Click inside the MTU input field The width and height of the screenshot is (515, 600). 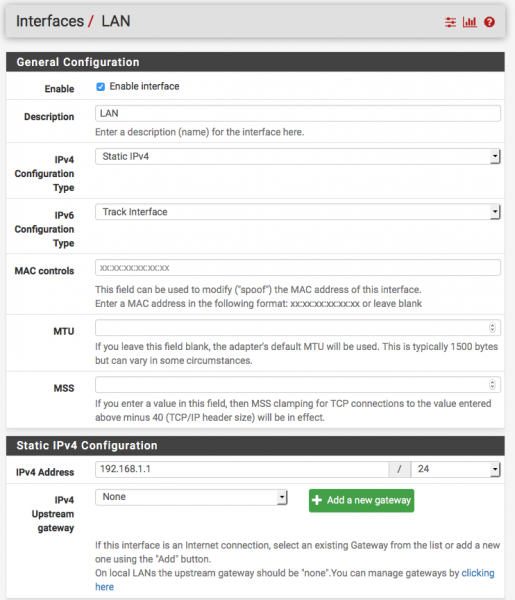(291, 328)
